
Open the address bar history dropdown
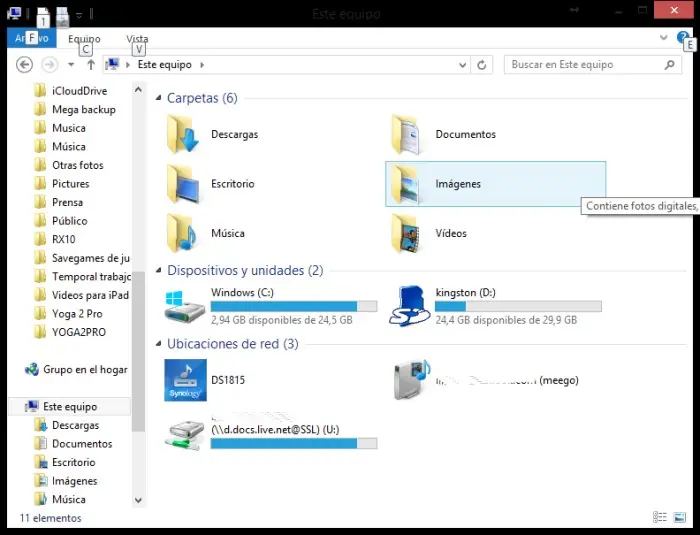click(462, 65)
